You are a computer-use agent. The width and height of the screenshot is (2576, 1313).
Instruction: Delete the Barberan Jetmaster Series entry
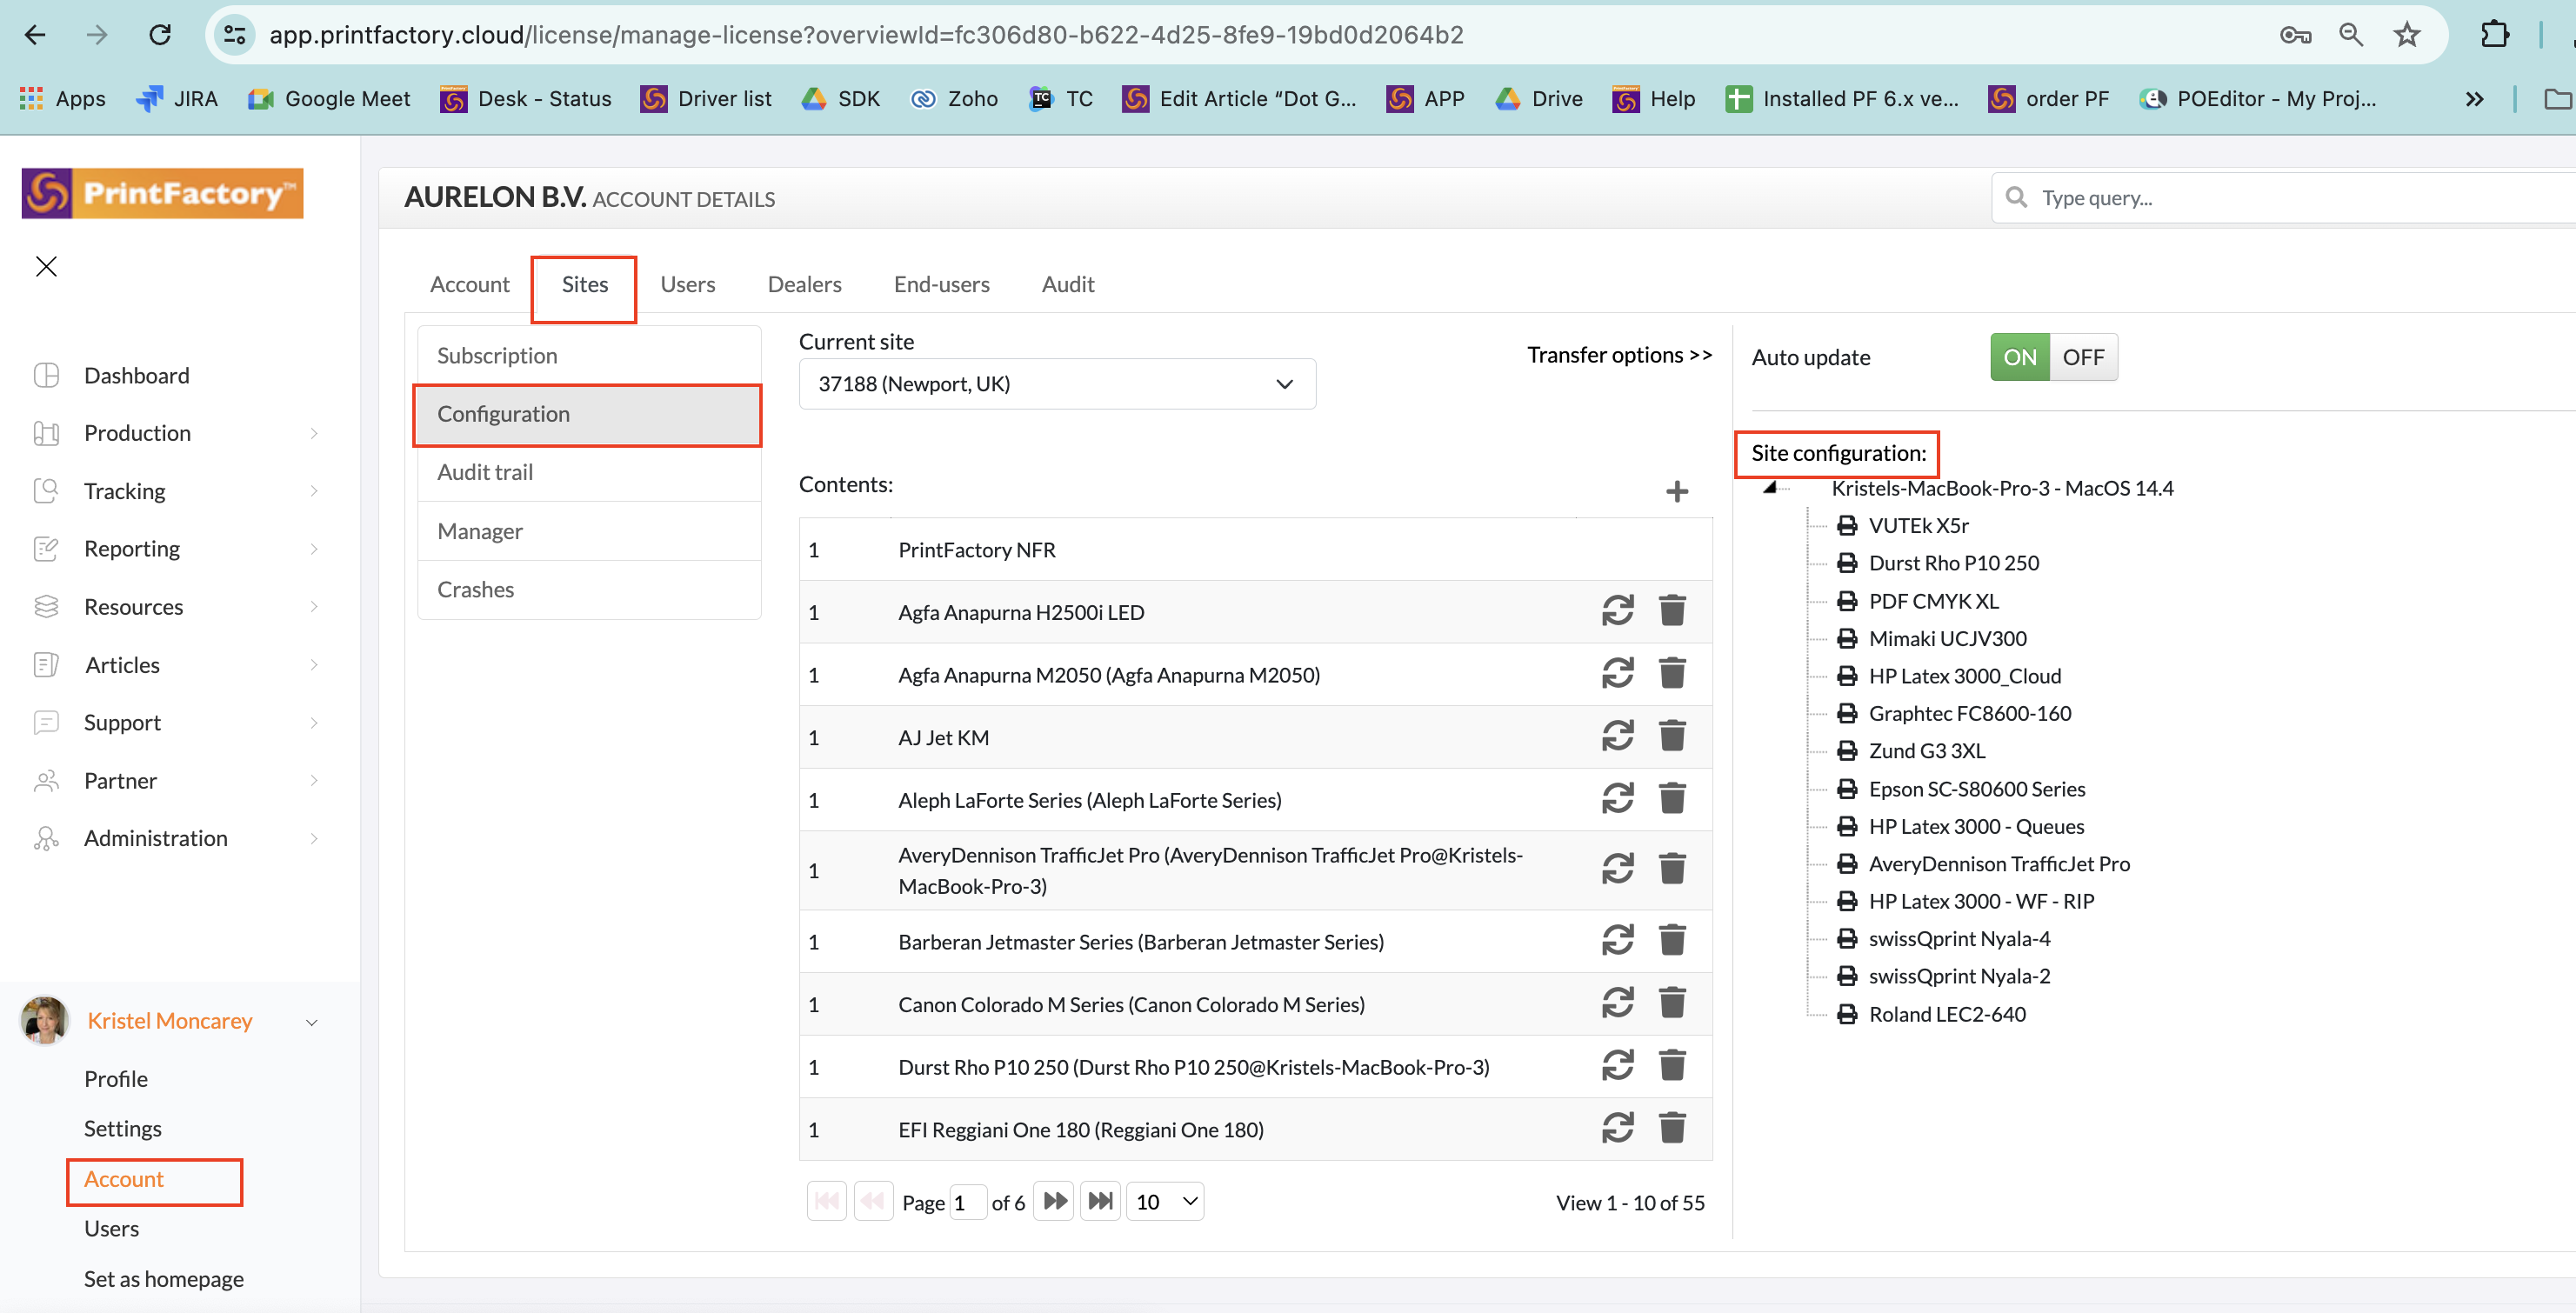1672,940
